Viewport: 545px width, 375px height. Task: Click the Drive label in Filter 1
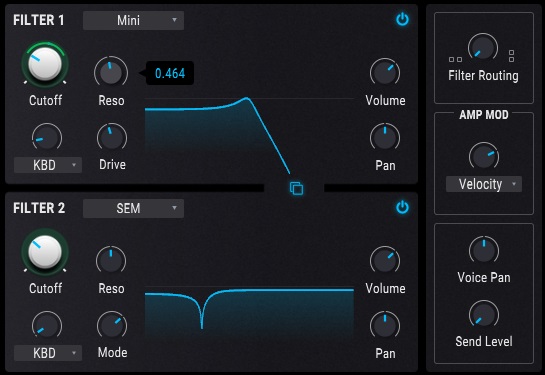pos(112,164)
